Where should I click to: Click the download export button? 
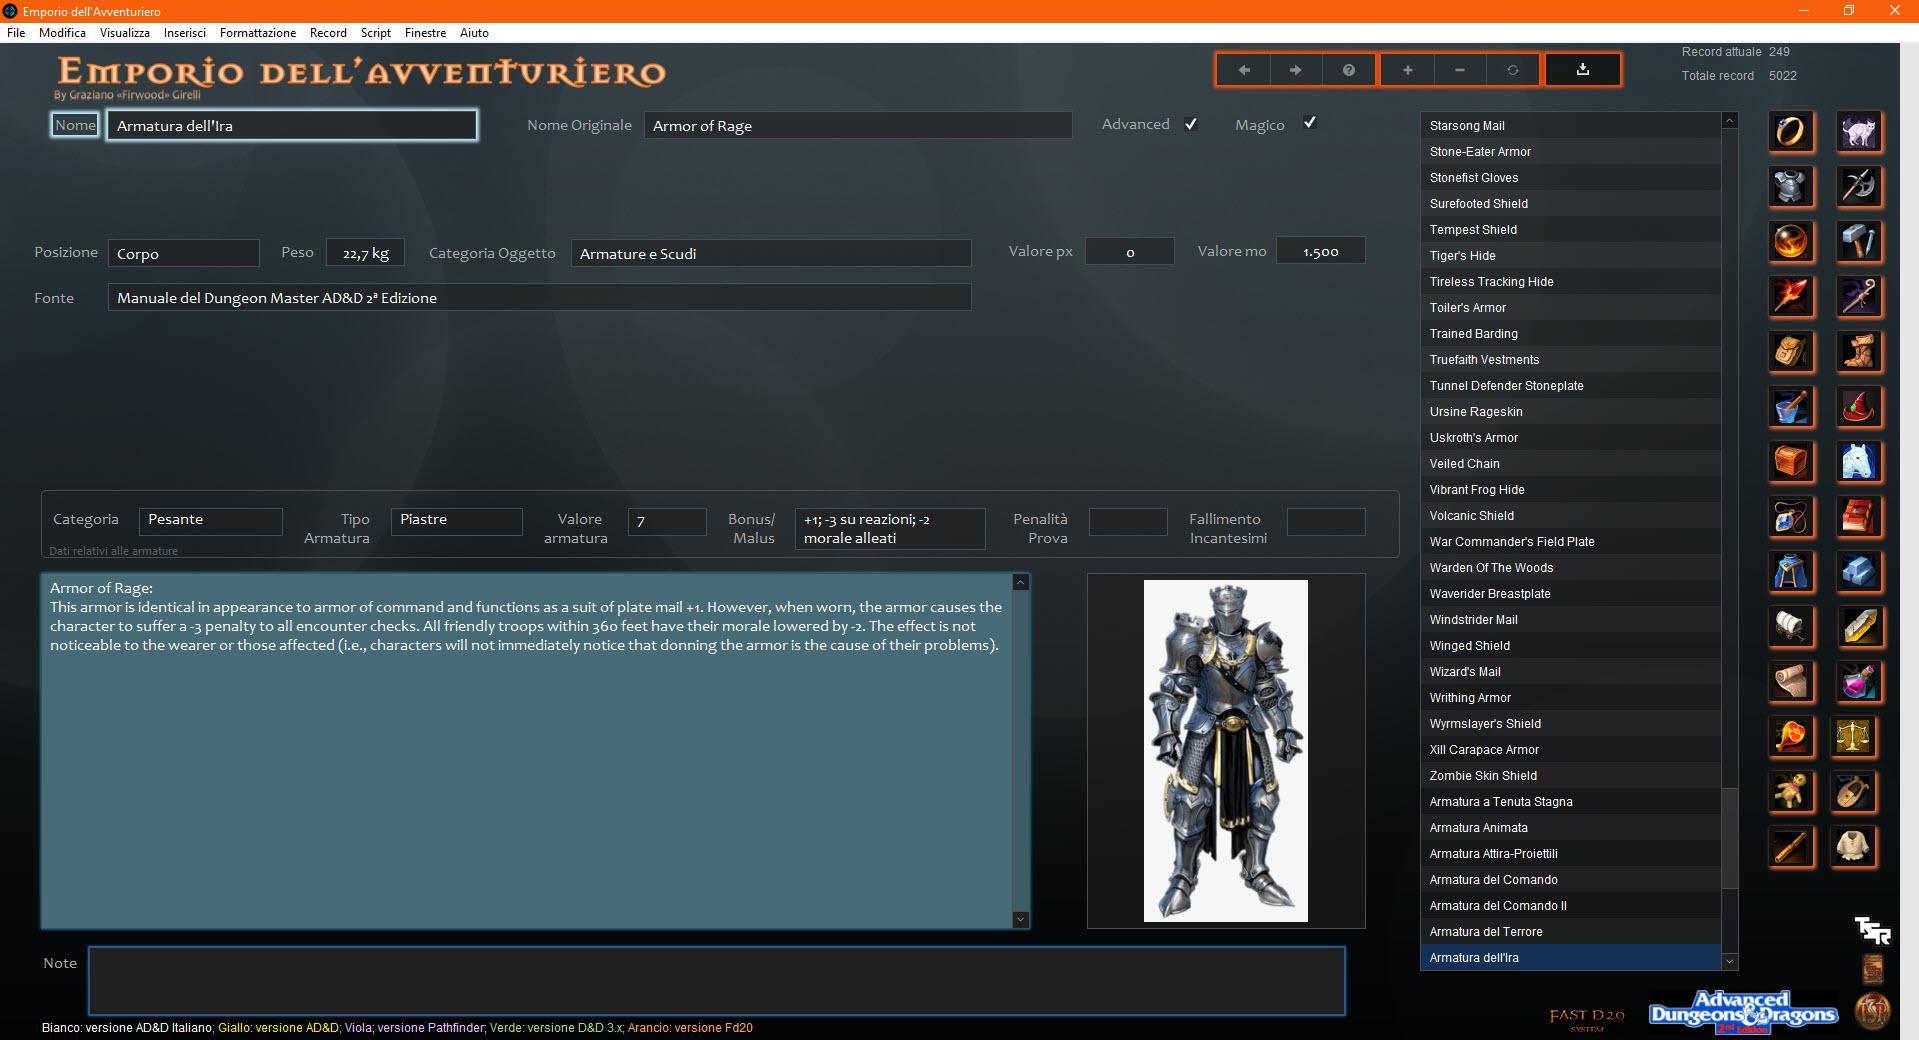click(x=1582, y=70)
